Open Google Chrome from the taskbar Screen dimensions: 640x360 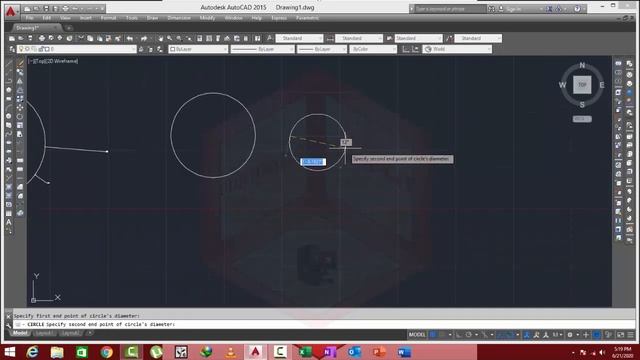point(107,352)
